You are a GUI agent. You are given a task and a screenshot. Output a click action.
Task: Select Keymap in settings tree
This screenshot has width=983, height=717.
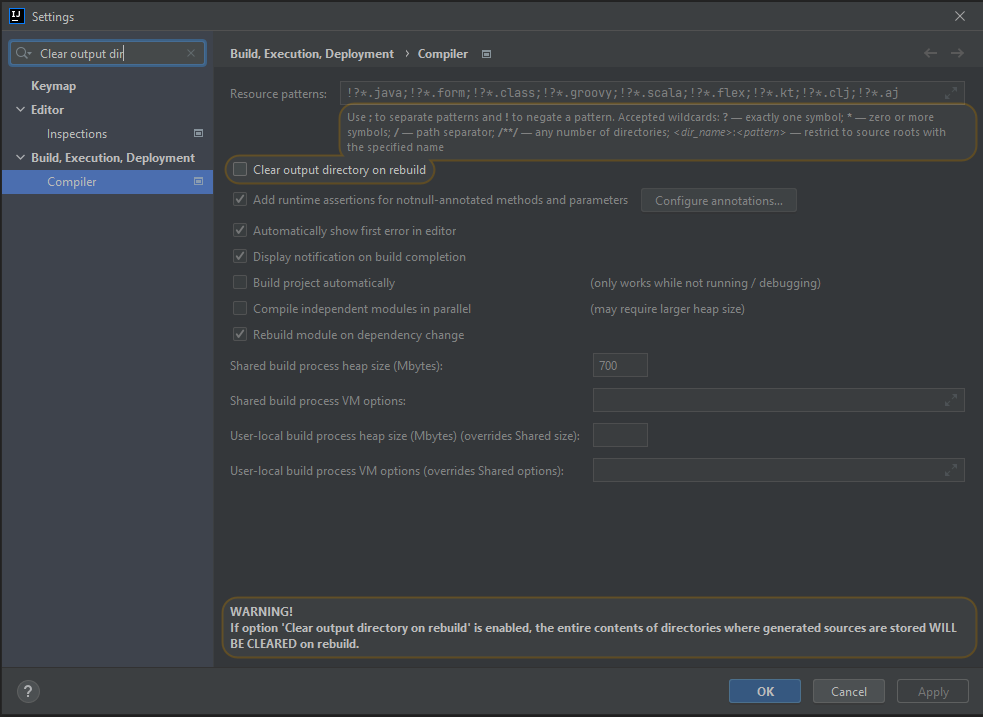coord(53,86)
